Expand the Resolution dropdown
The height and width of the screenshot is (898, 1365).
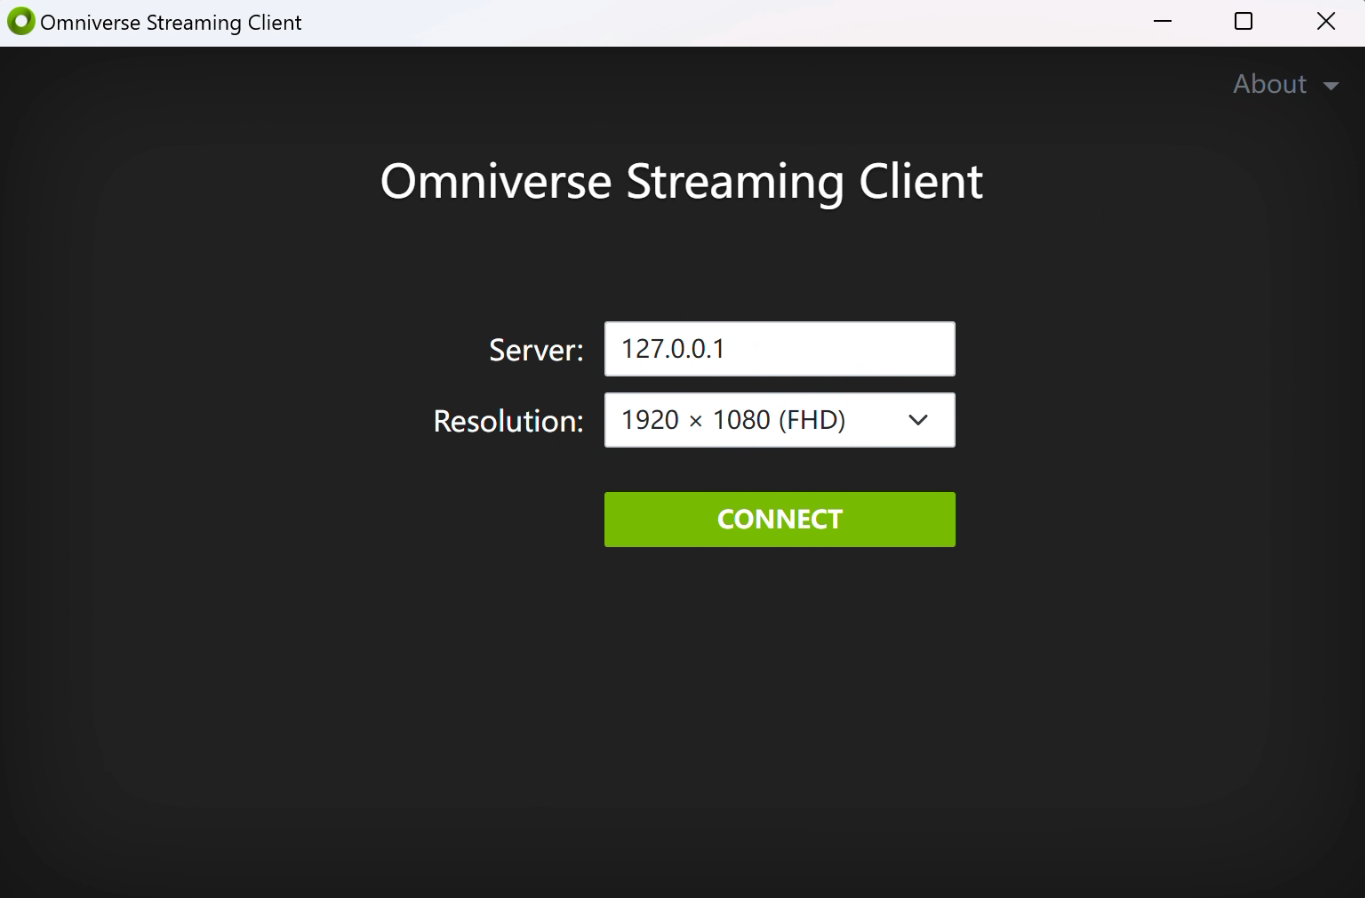coord(779,420)
